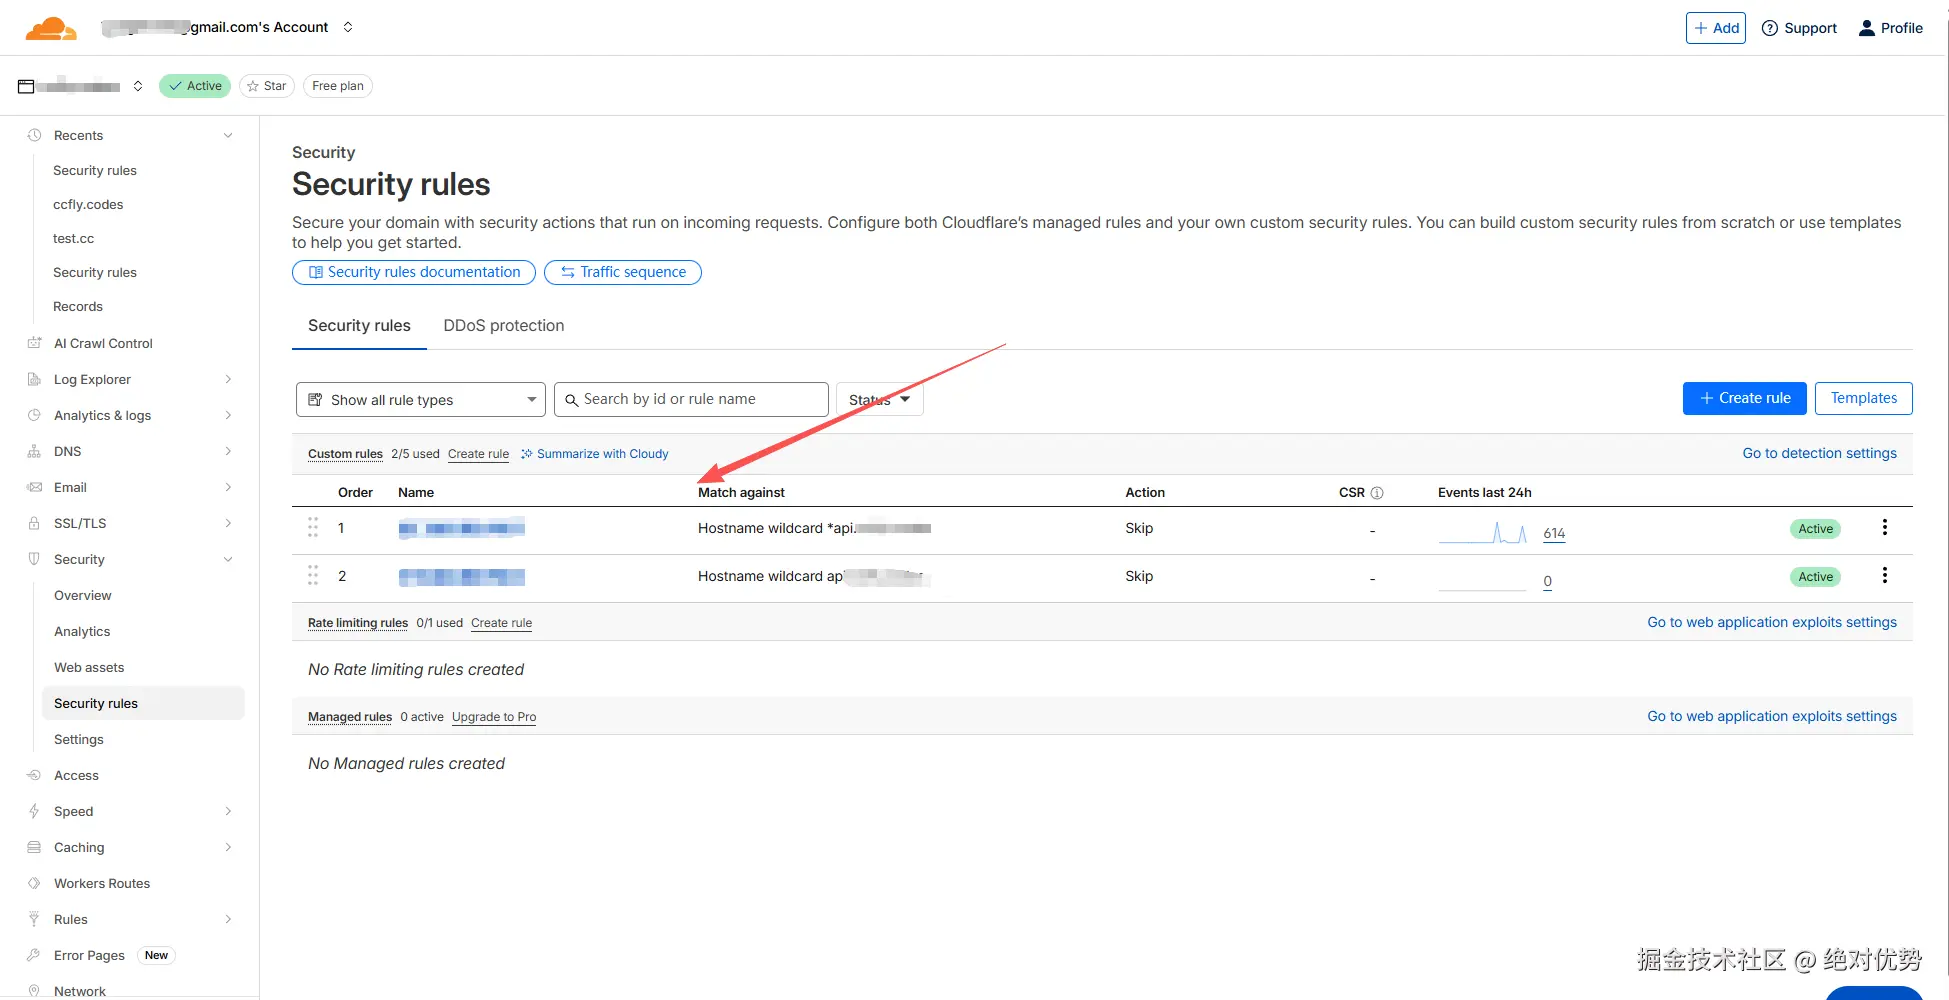This screenshot has width=1949, height=1000.
Task: Click the Log Explorer icon
Action: click(x=34, y=379)
